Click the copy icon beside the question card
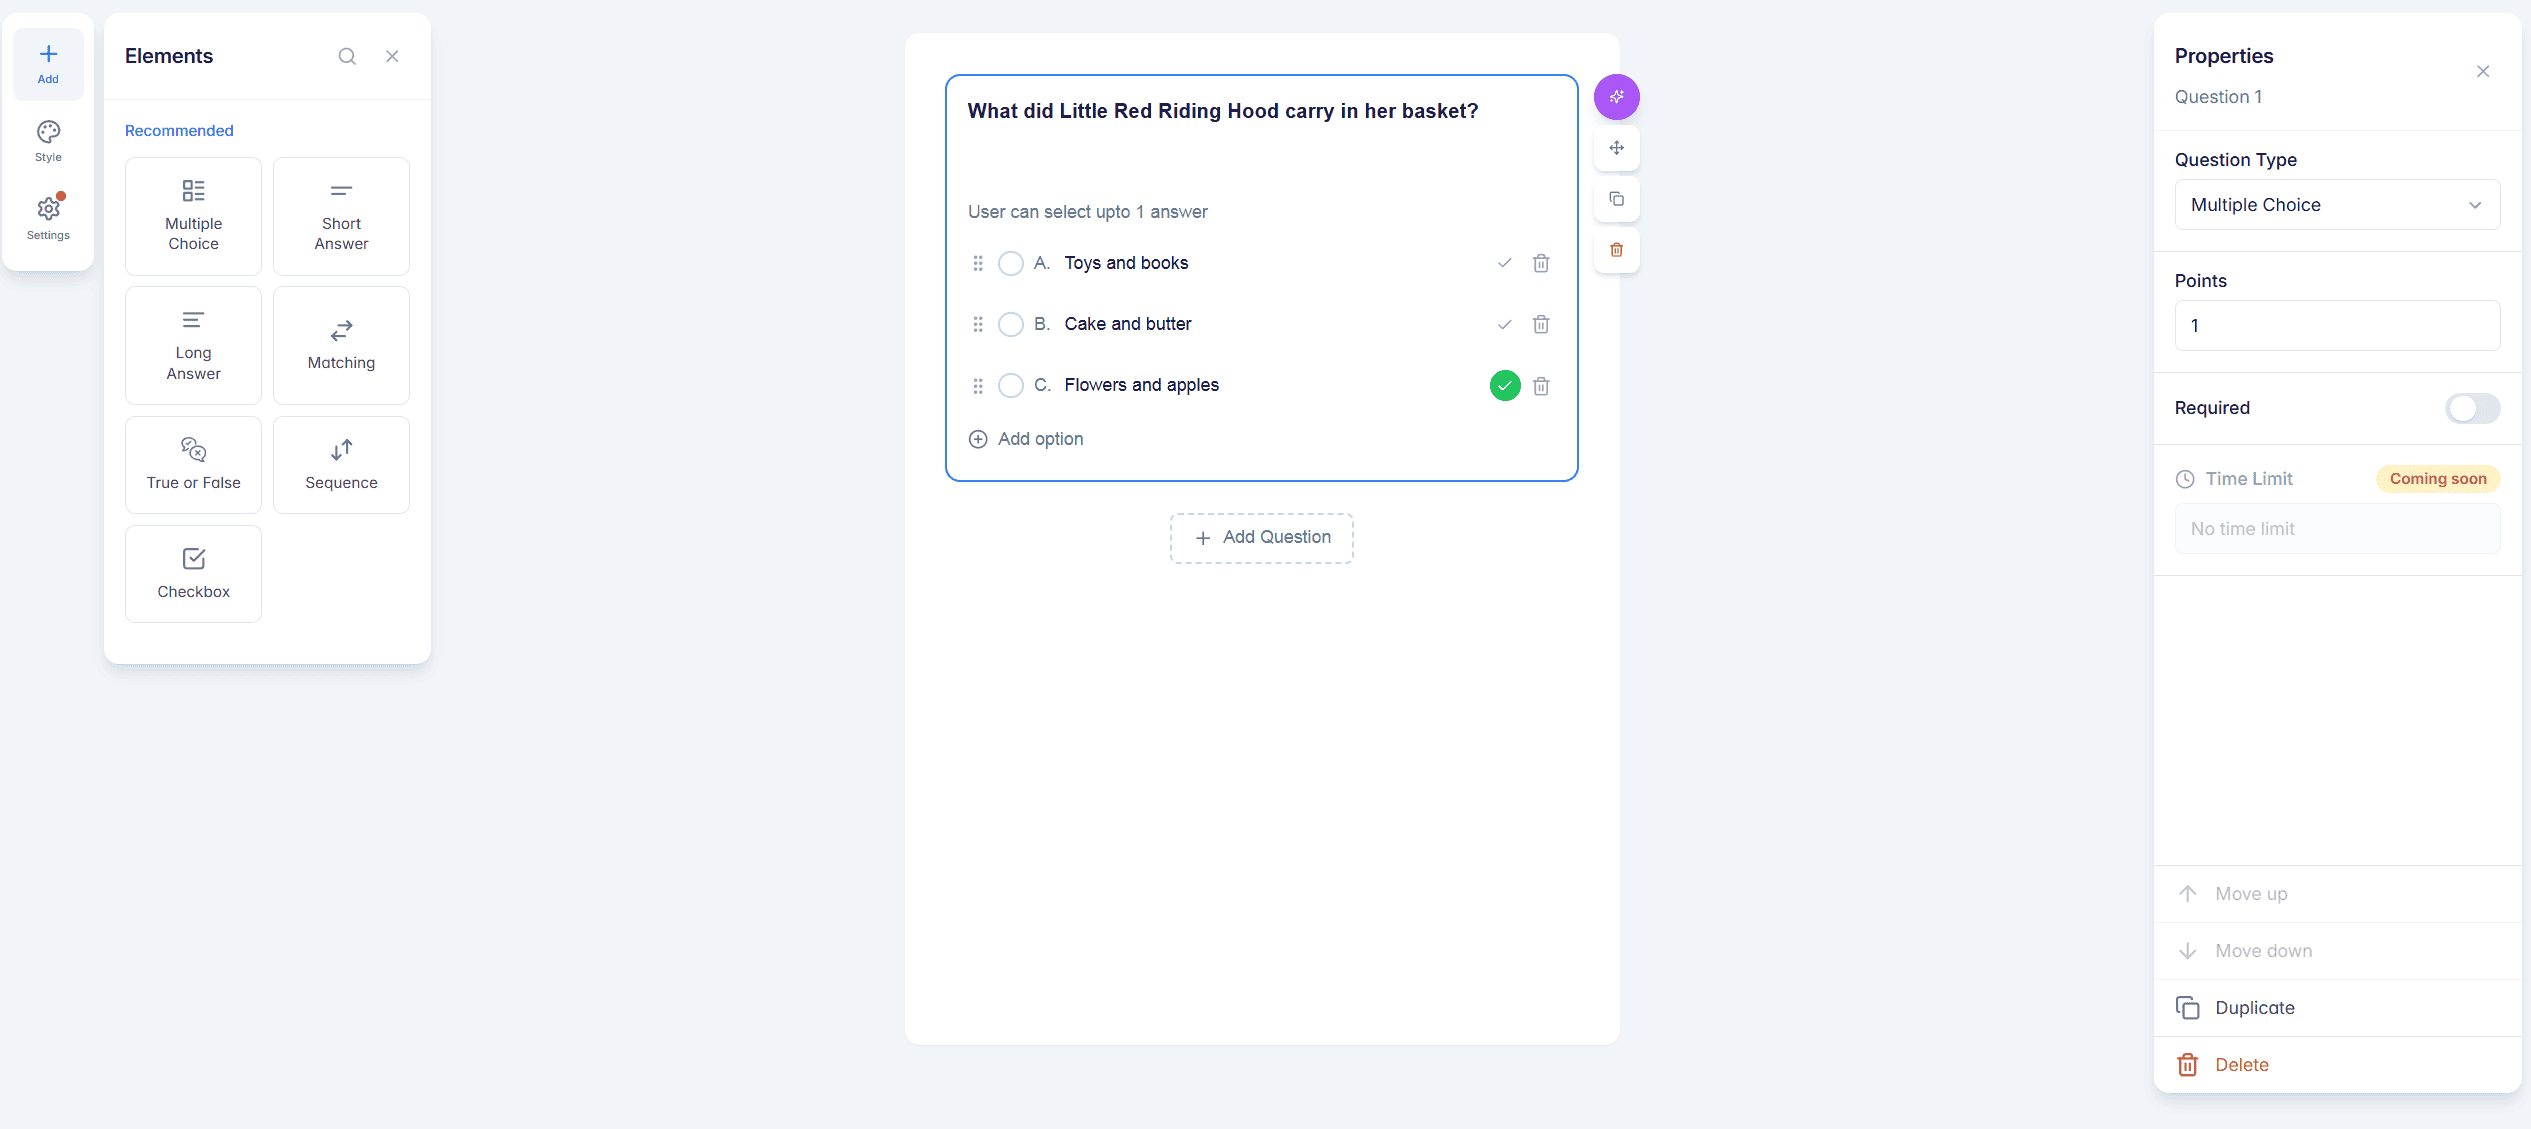The image size is (2531, 1129). 1616,199
